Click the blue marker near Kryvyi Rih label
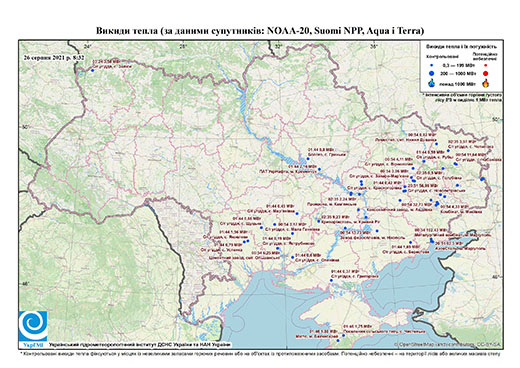 click(x=319, y=221)
